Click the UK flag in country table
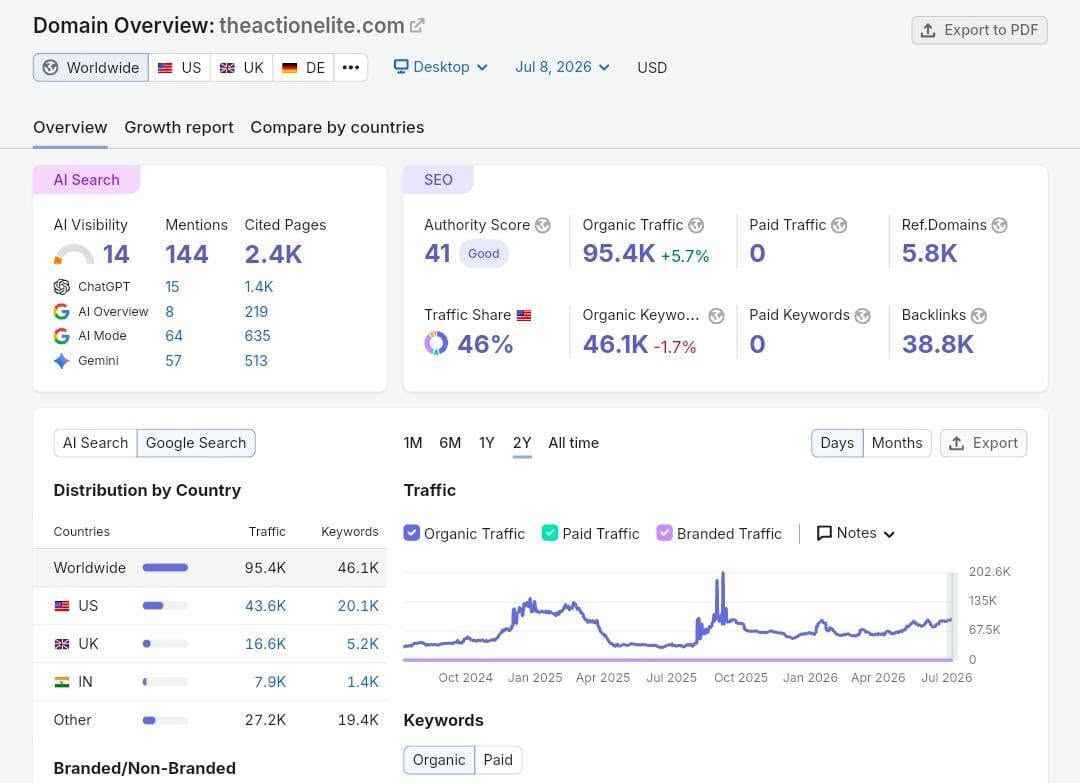1080x783 pixels. tap(62, 644)
